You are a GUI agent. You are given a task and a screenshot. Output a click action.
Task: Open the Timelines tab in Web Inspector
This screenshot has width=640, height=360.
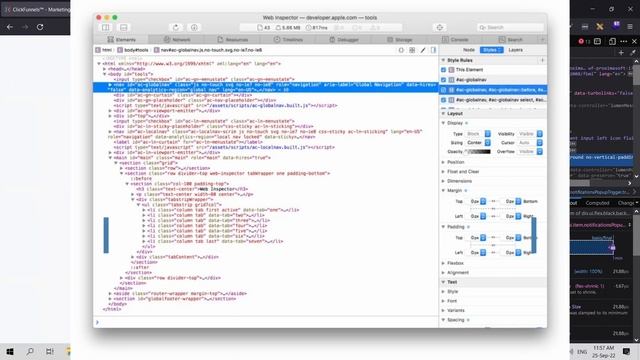coord(288,40)
